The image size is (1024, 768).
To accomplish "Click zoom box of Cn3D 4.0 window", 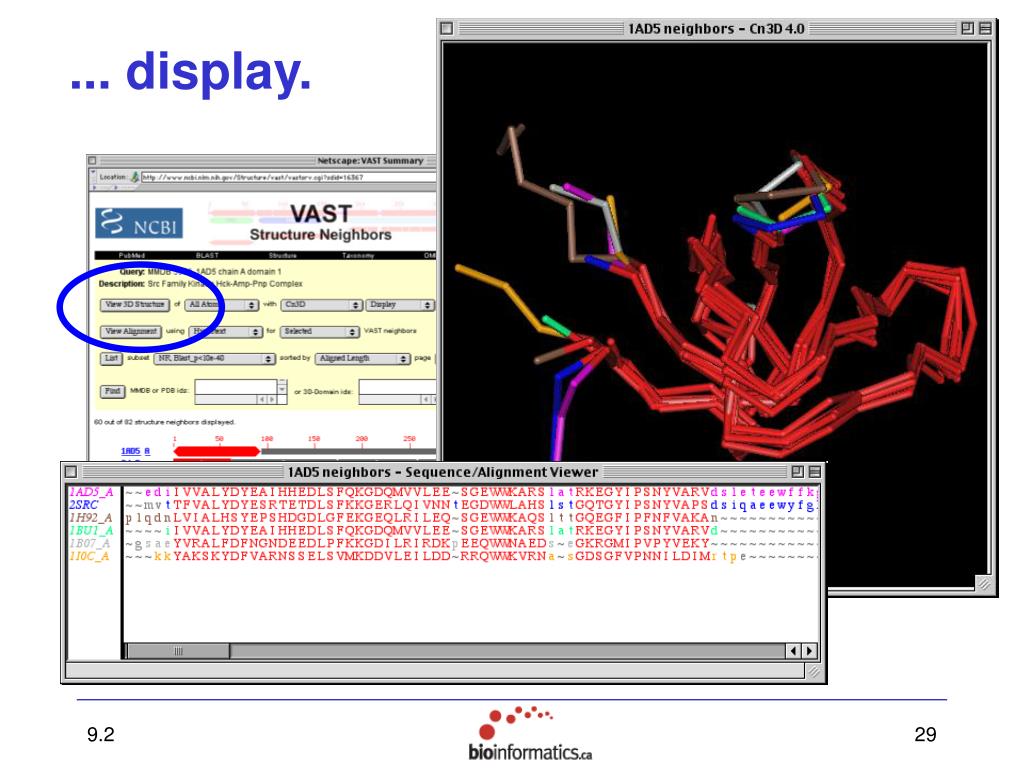I will pyautogui.click(x=967, y=28).
